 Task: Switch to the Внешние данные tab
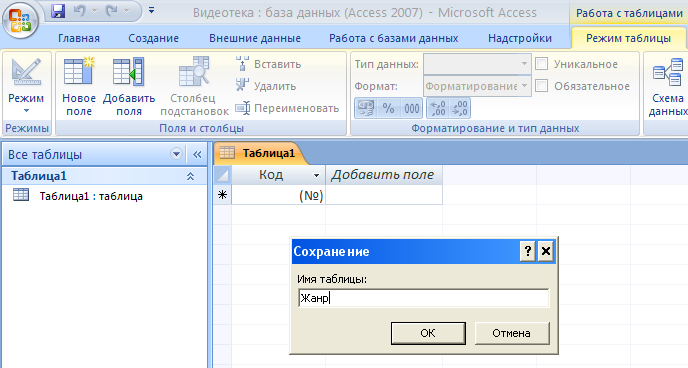point(255,38)
